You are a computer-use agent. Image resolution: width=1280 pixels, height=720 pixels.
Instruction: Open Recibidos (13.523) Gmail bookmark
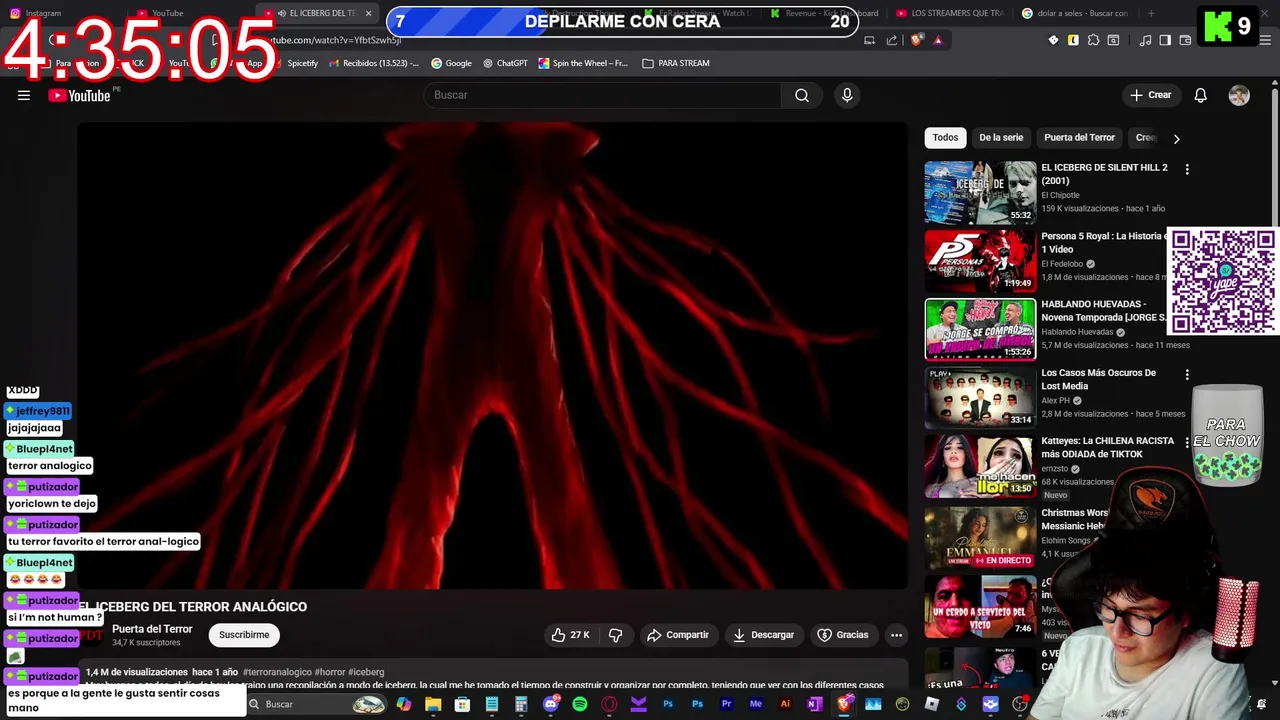tap(373, 63)
